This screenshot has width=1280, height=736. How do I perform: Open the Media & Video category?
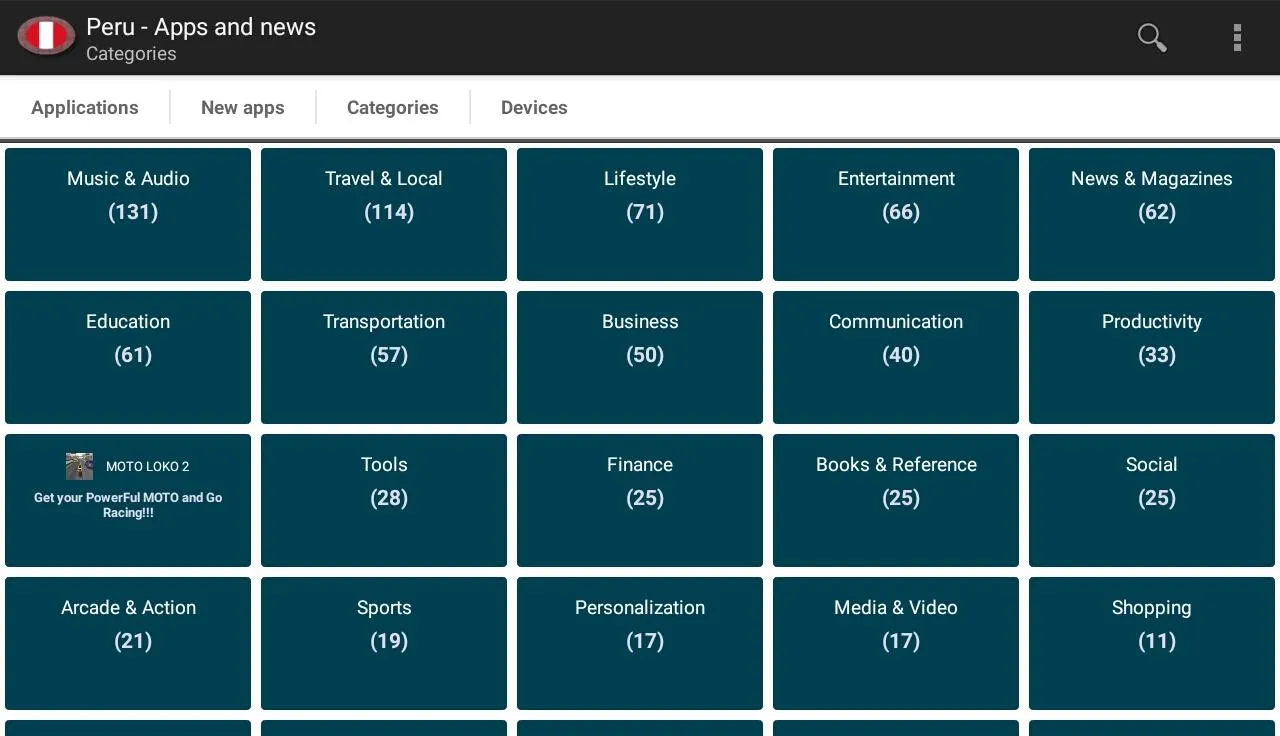click(896, 644)
